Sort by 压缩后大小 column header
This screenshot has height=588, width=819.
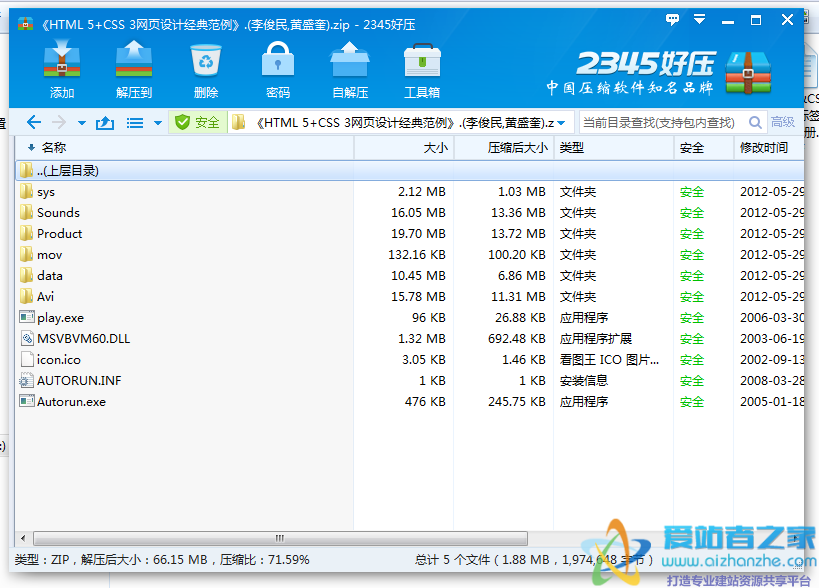pyautogui.click(x=504, y=148)
